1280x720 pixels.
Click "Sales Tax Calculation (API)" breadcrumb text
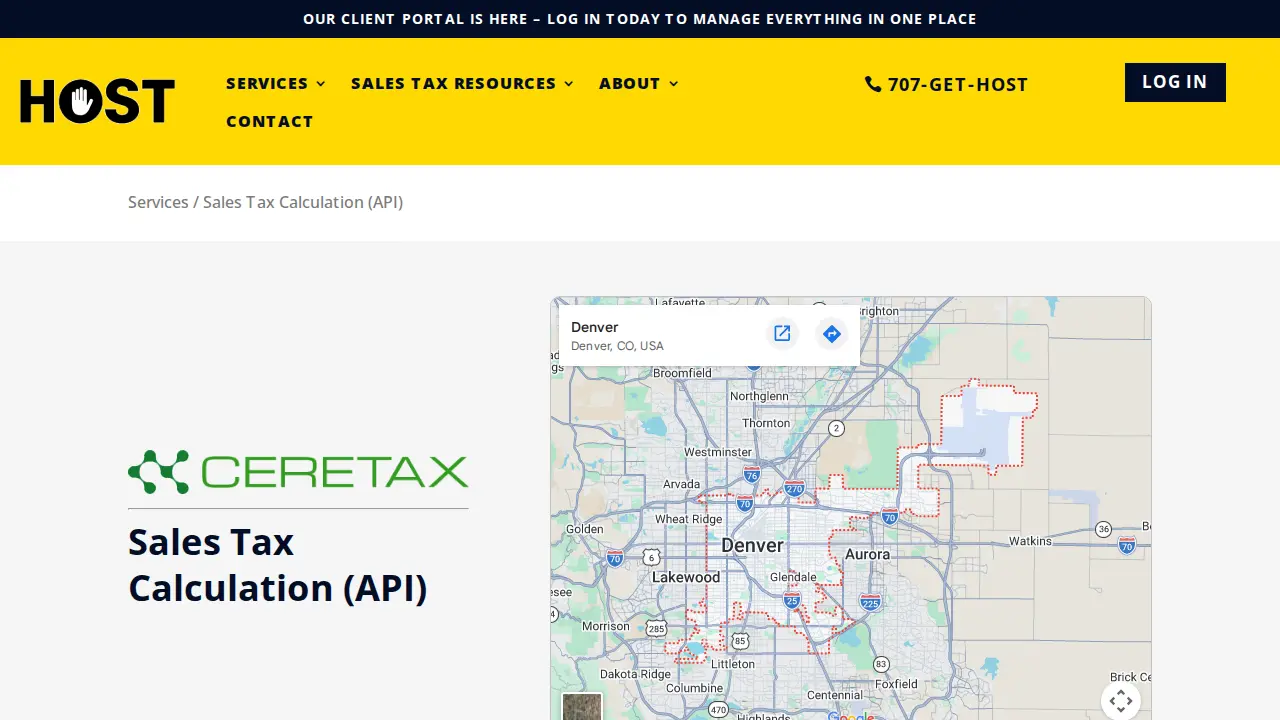click(303, 202)
